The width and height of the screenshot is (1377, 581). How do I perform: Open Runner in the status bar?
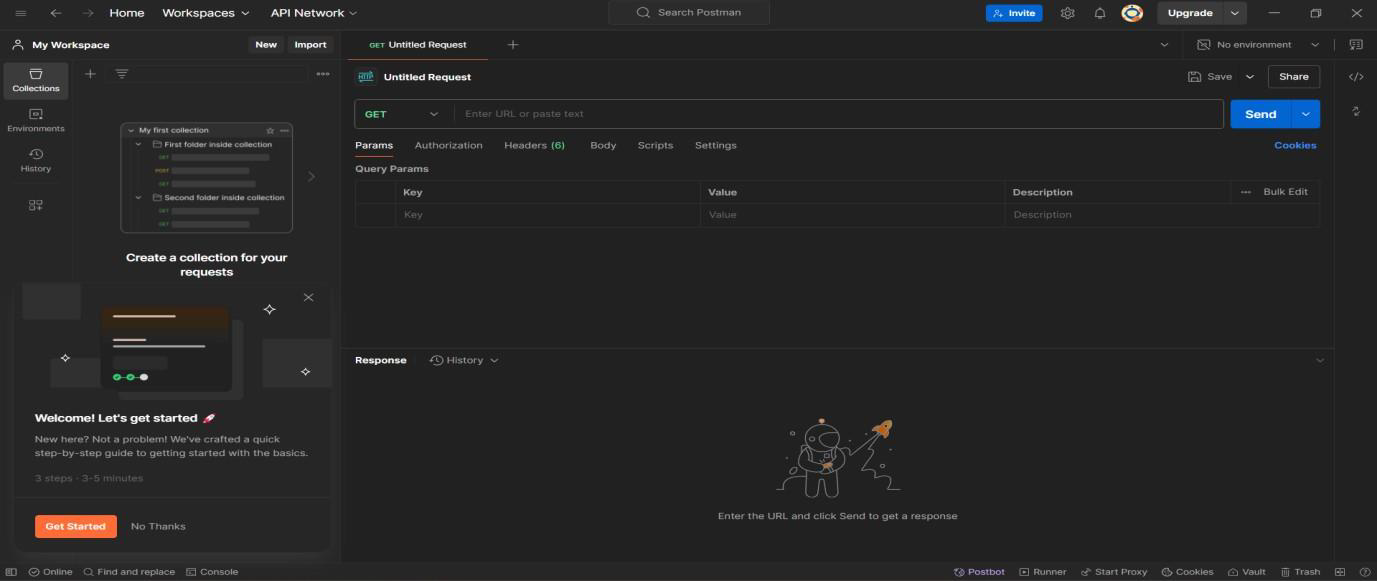(1043, 572)
